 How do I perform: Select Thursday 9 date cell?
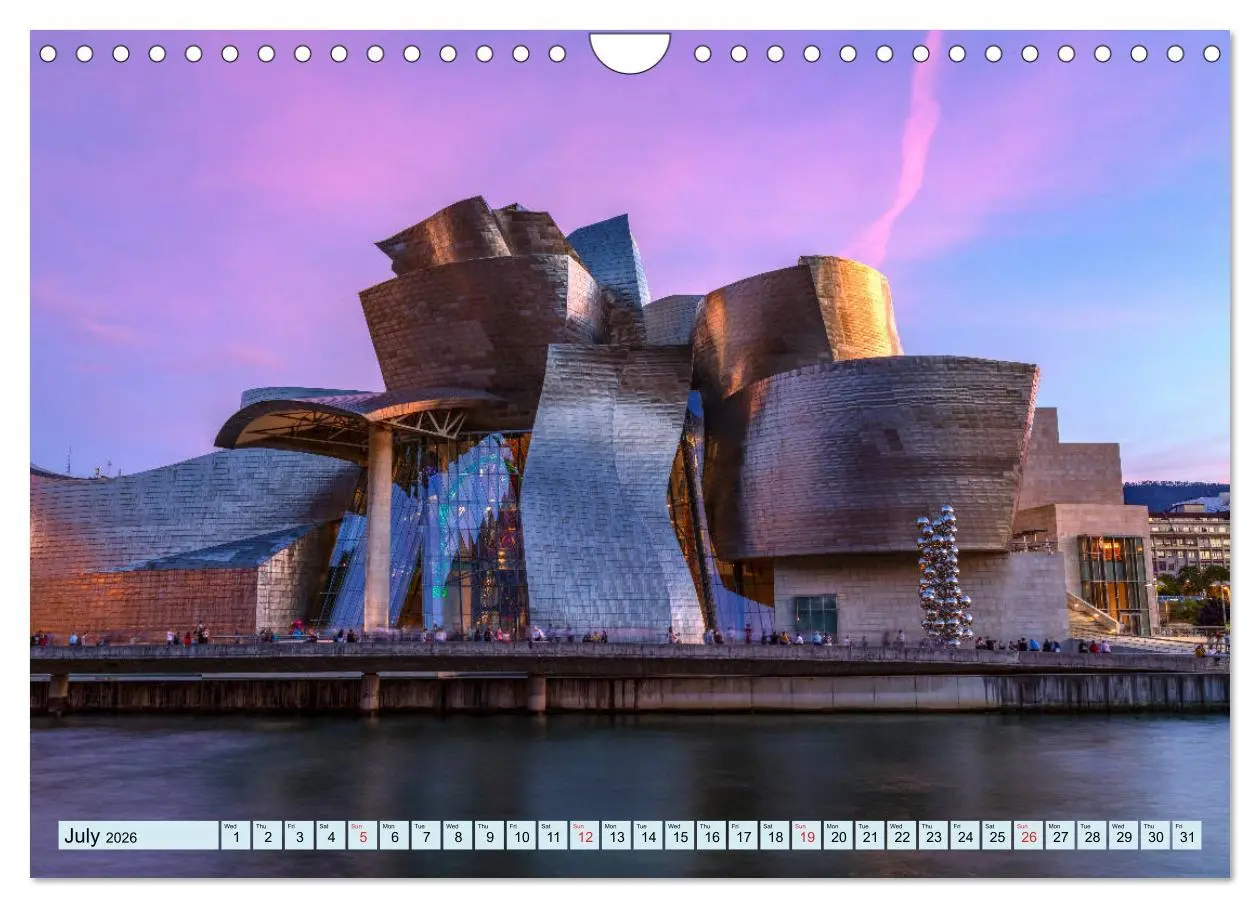489,835
